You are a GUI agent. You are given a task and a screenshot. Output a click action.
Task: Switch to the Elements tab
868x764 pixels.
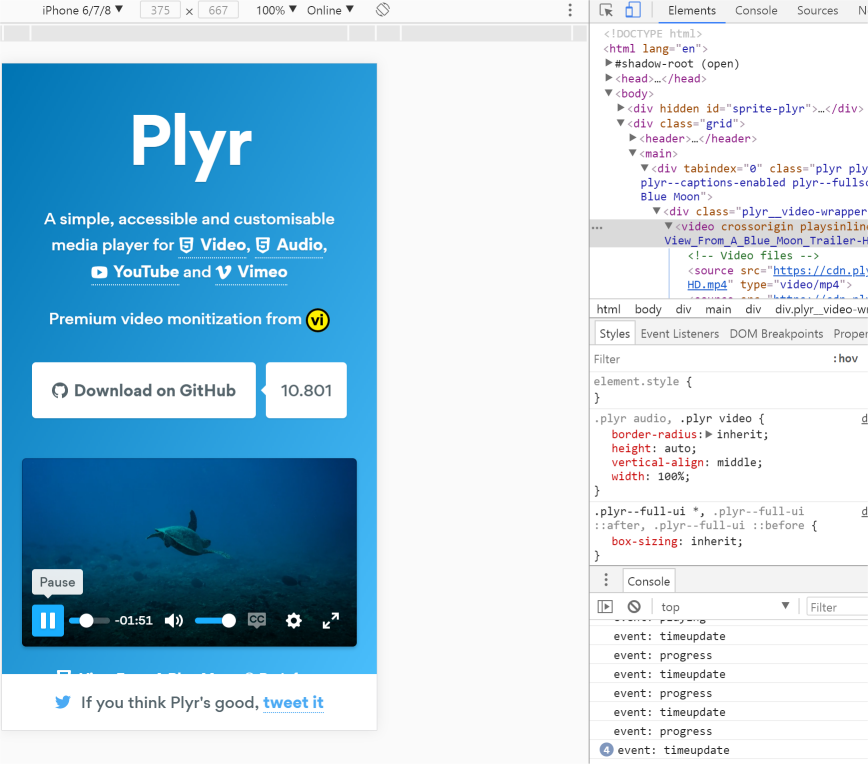pos(691,10)
